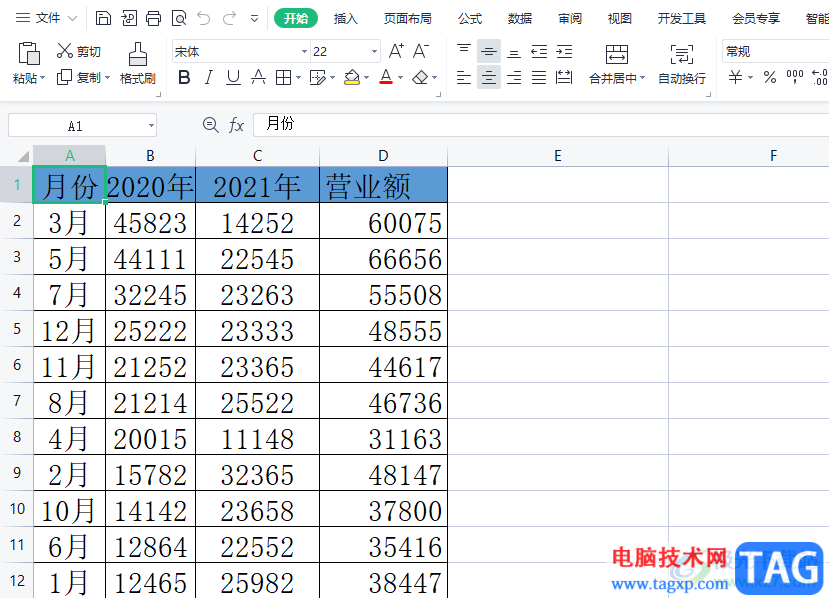Click the Save icon in quick toolbar

click(103, 19)
